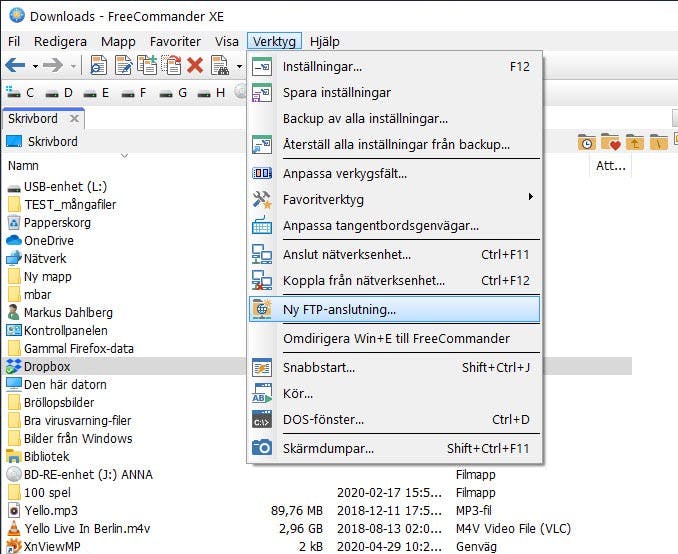Image resolution: width=678 pixels, height=554 pixels.
Task: Select drive F
Action: [x=134, y=93]
